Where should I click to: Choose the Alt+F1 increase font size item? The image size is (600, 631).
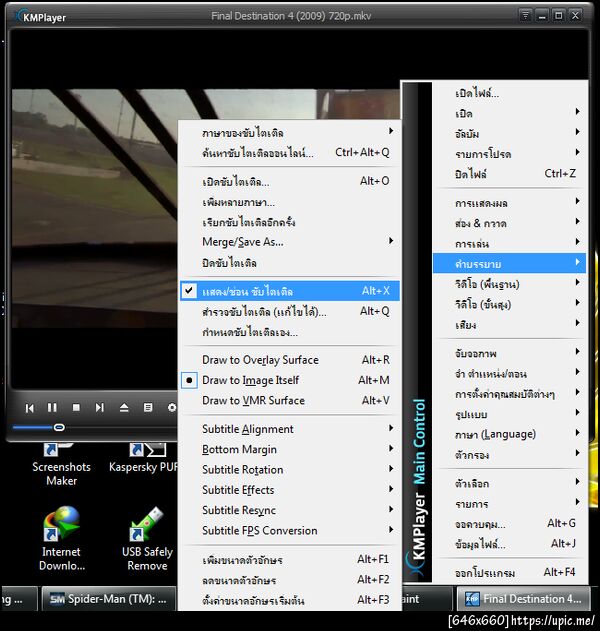point(290,559)
